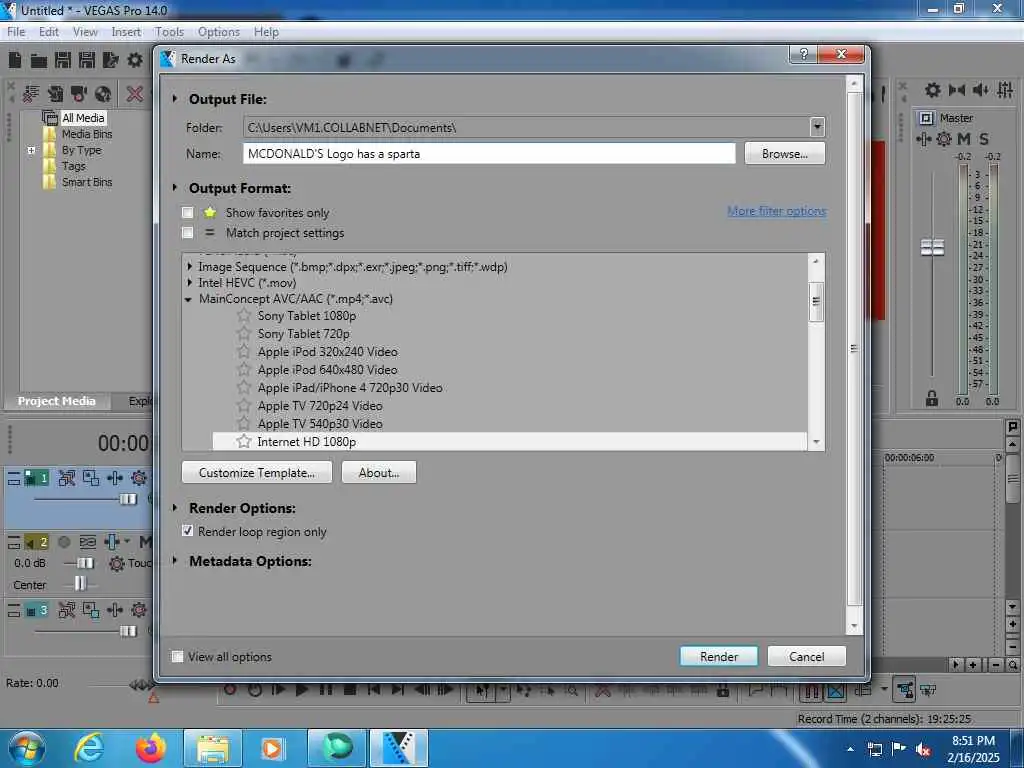
Task: Expand Intel HEVC format group
Action: pos(189,283)
